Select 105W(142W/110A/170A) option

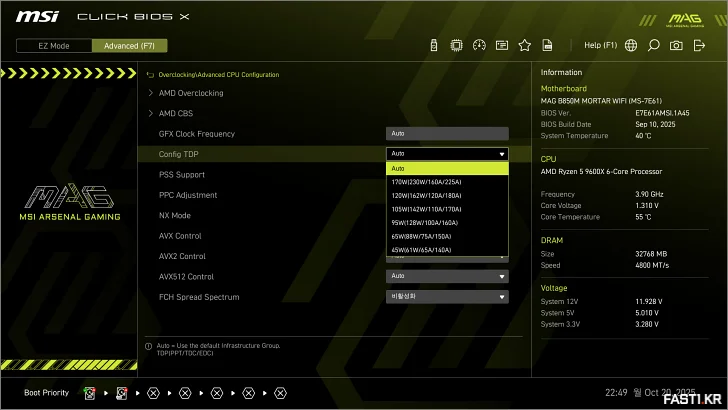pos(447,209)
